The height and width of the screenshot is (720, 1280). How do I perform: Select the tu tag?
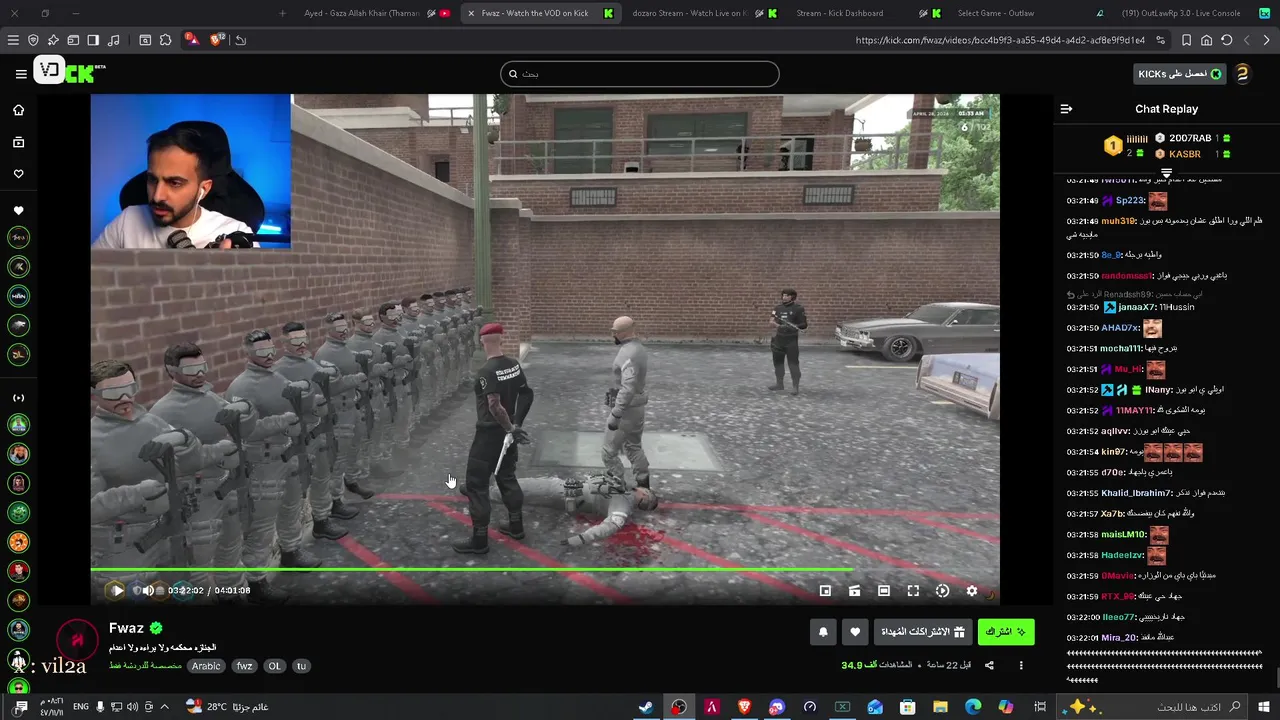(x=301, y=666)
